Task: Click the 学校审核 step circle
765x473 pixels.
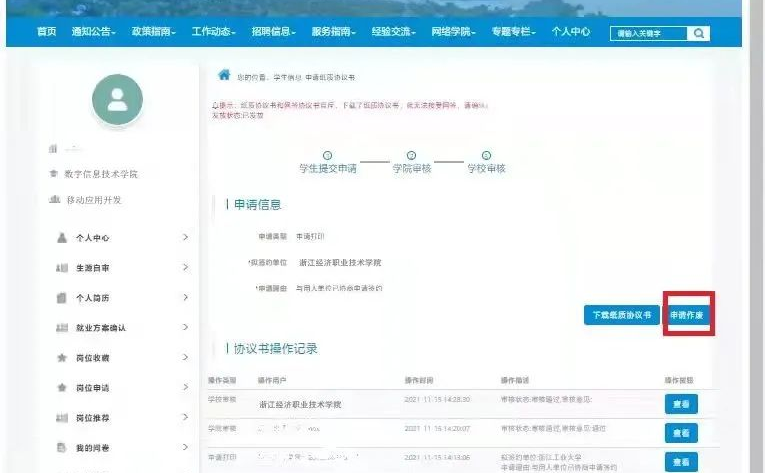Action: [x=486, y=155]
